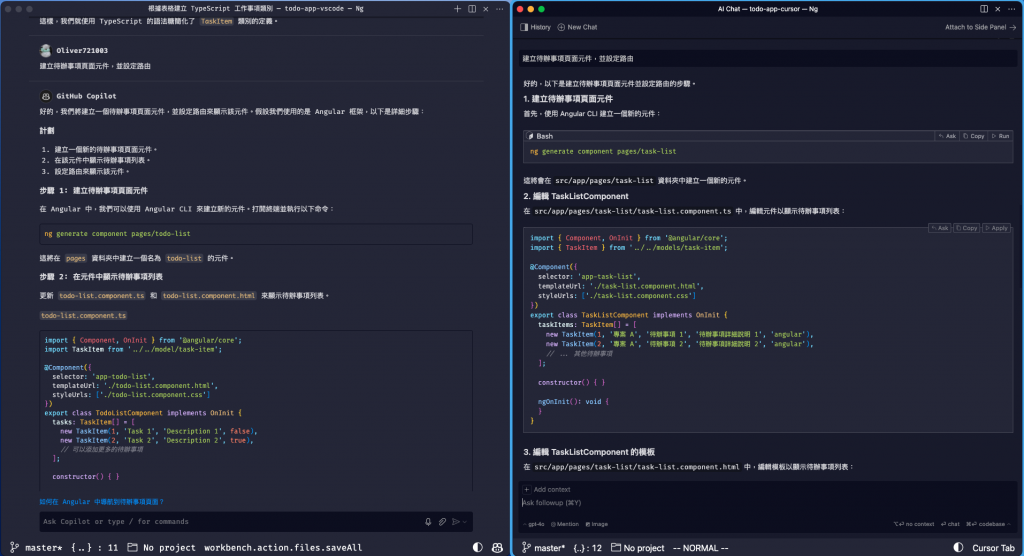1024x556 pixels.
Task: Click the master branch indicator in the Copilot window status bar
Action: pyautogui.click(x=36, y=548)
